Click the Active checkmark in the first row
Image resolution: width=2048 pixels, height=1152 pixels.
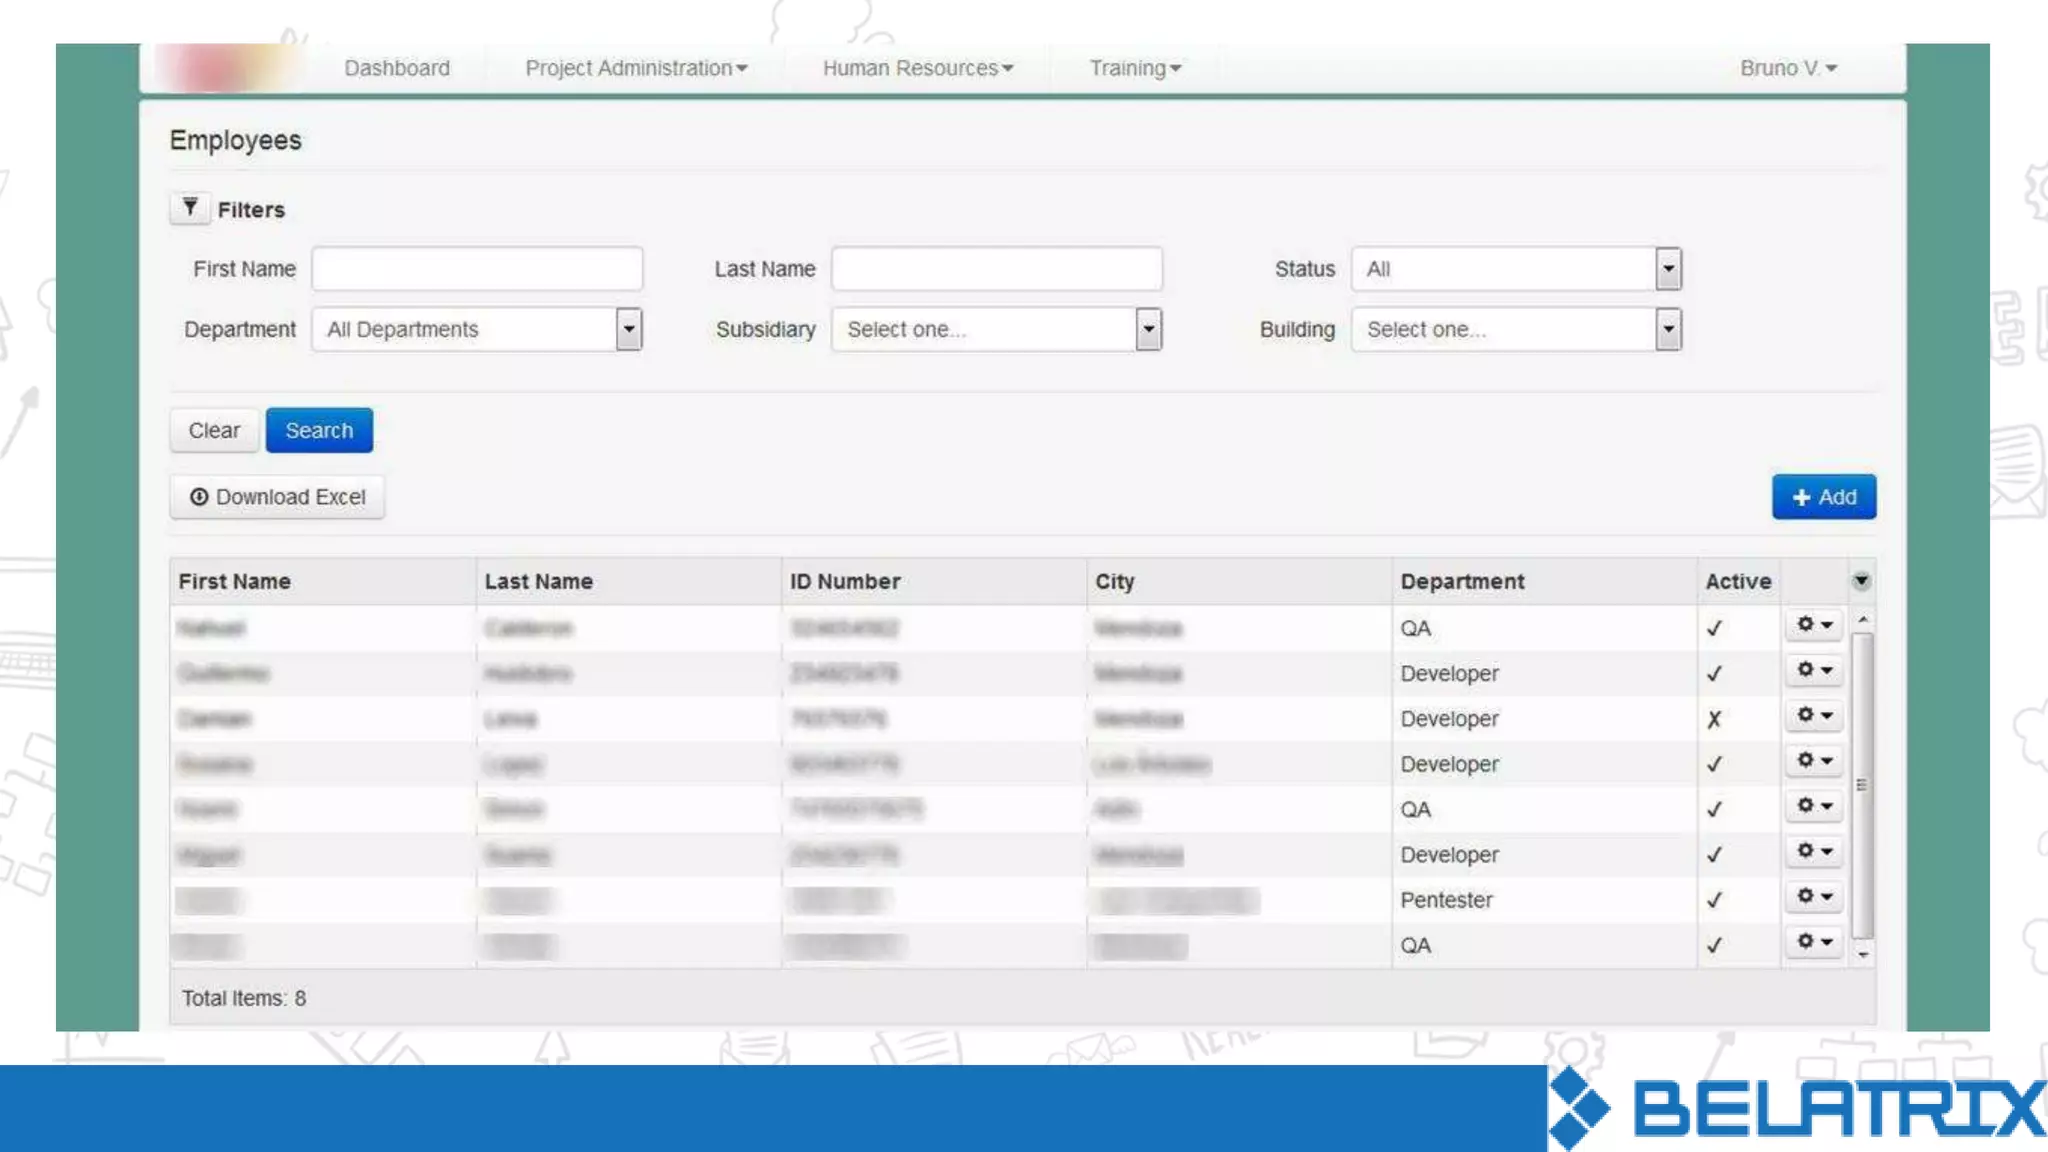click(x=1714, y=628)
